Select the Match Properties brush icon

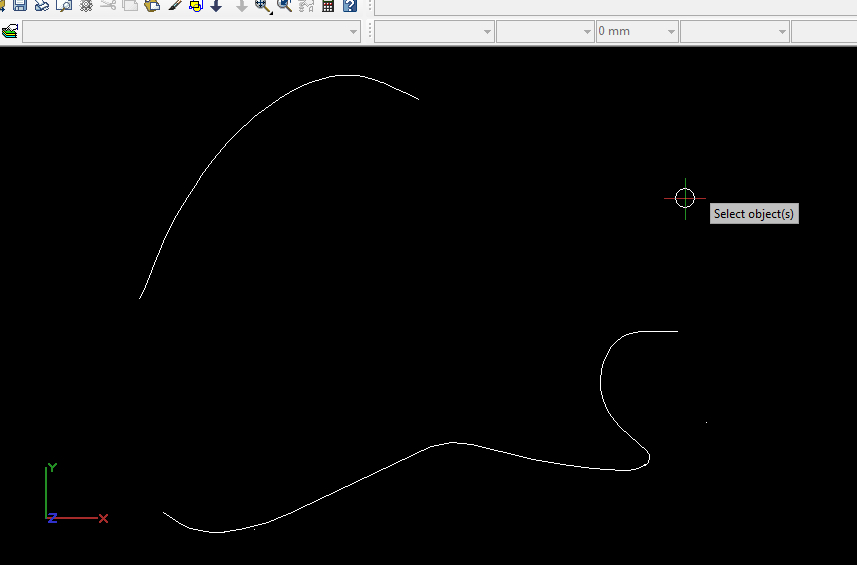tap(175, 5)
